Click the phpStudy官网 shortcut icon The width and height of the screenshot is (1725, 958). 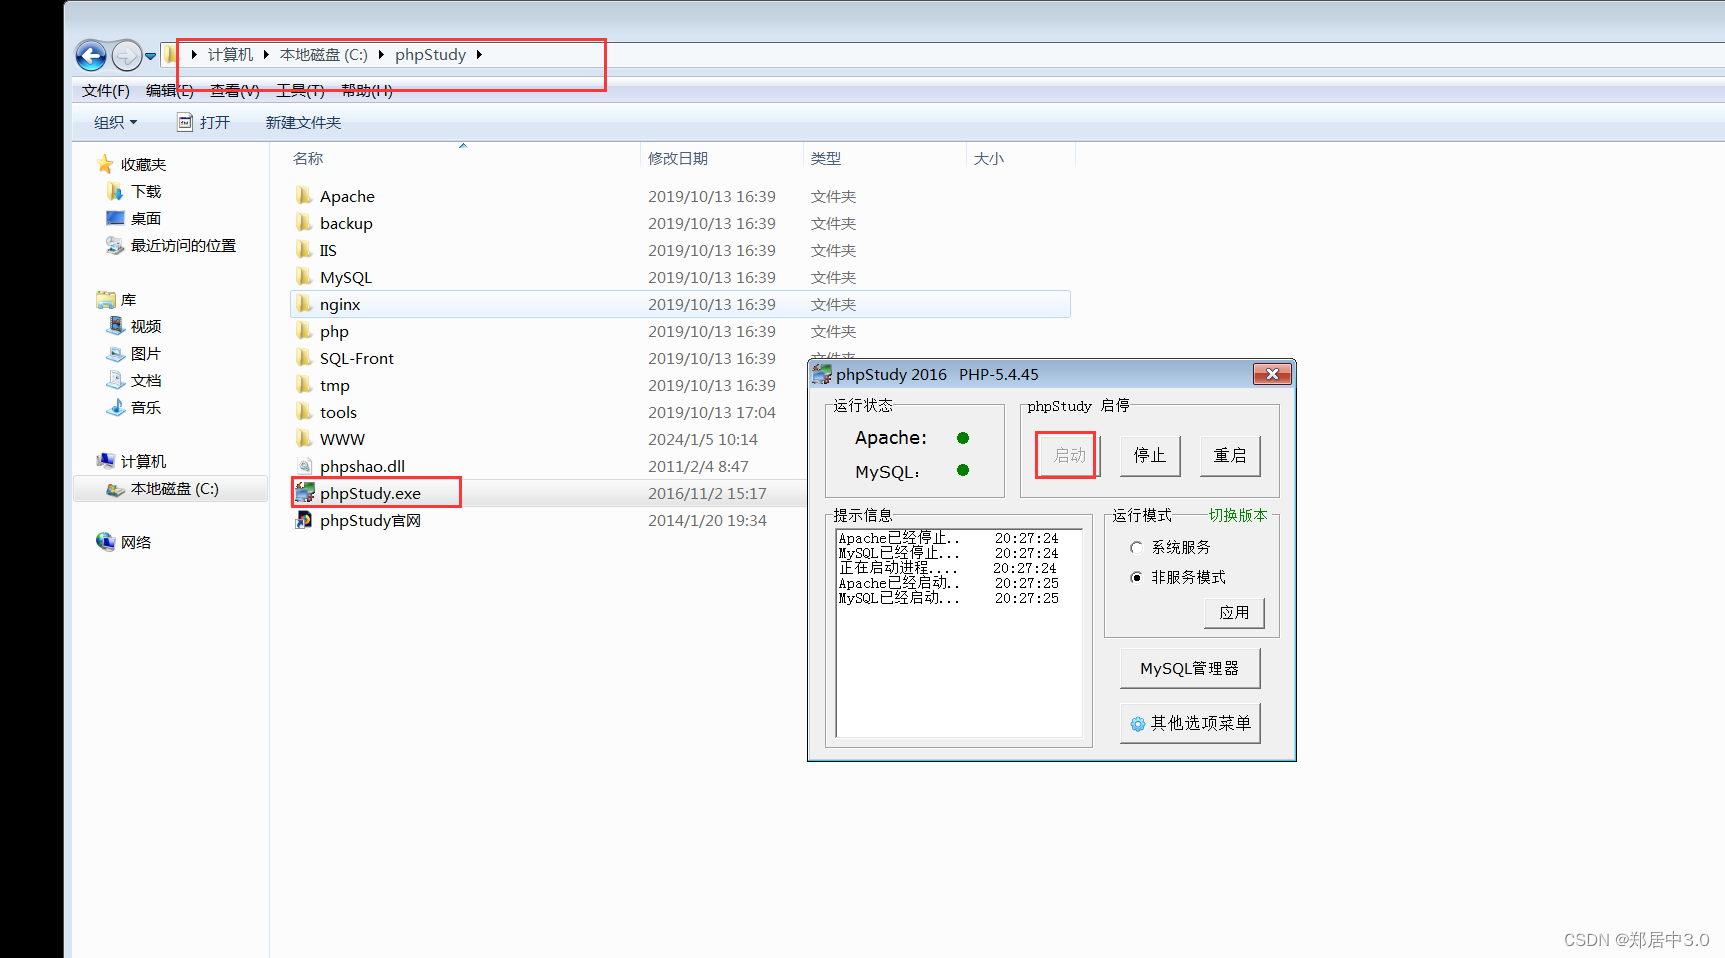(304, 519)
